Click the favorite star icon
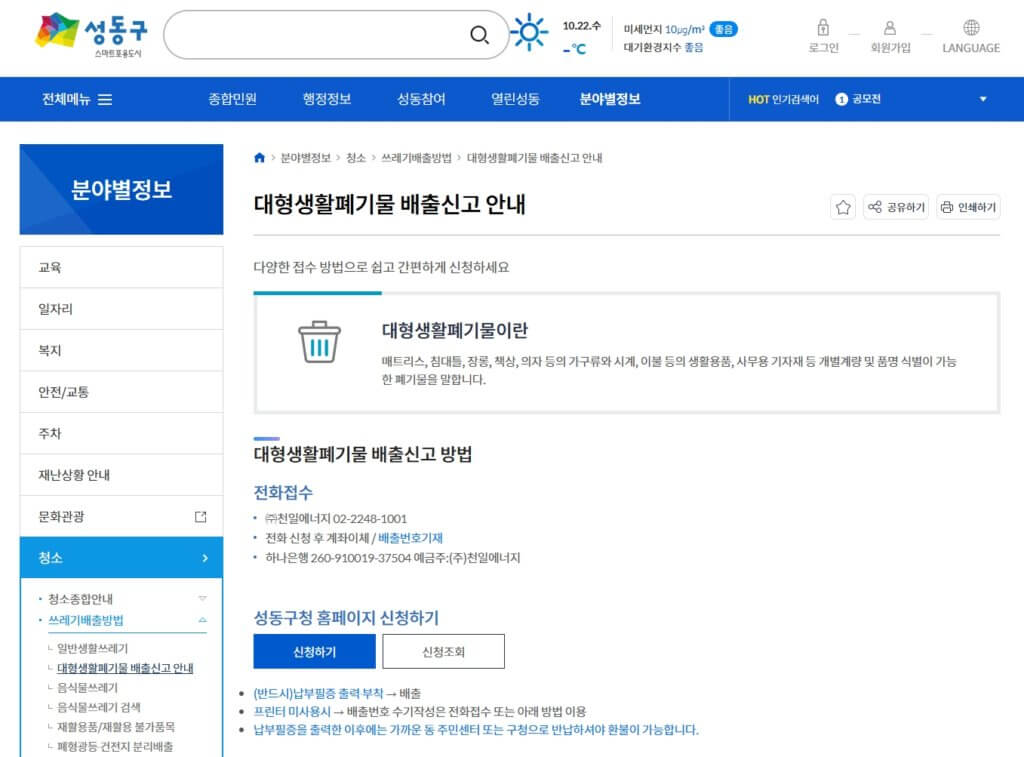Screen dimensions: 1024x757 (x=843, y=207)
